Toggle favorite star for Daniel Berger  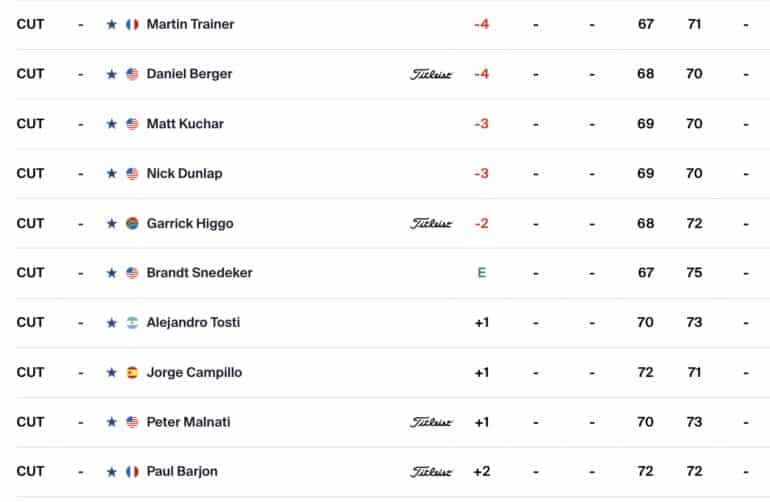tap(111, 74)
